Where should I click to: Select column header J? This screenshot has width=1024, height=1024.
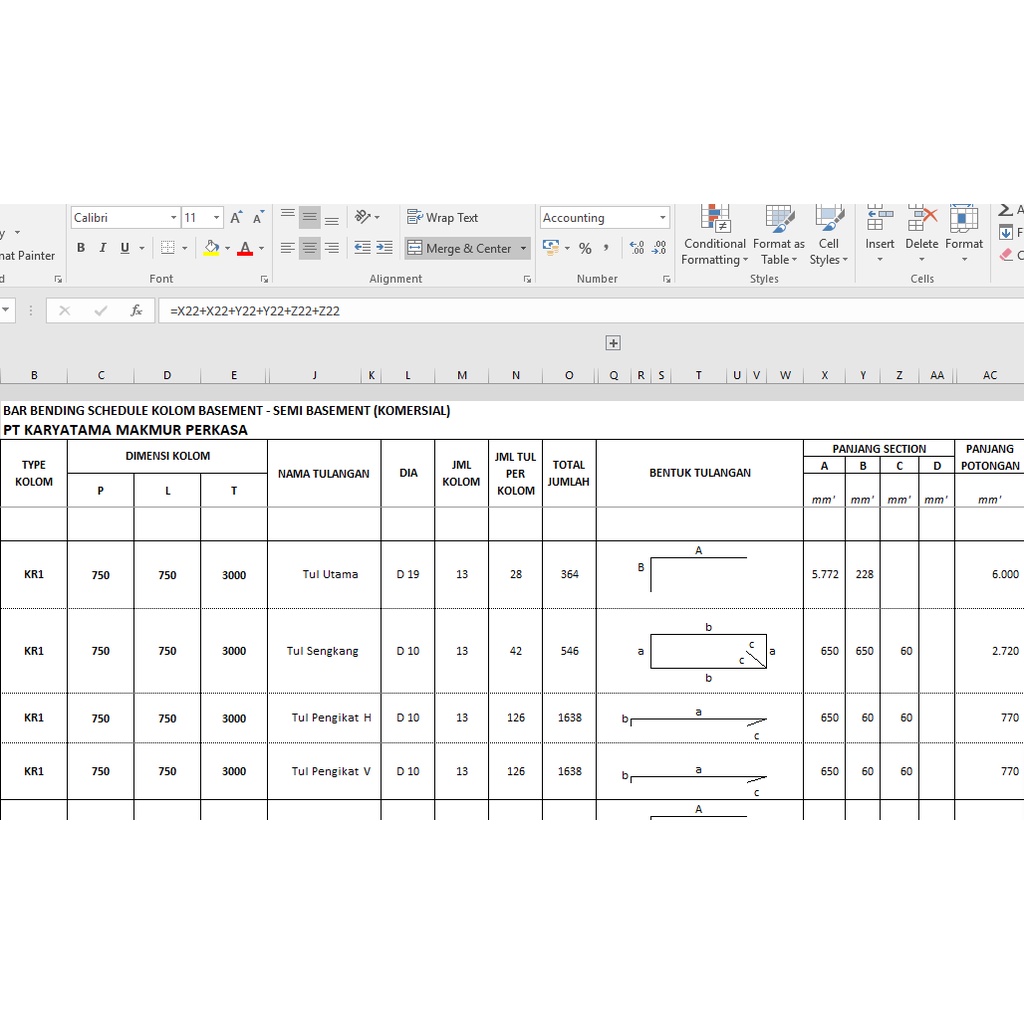point(315,375)
